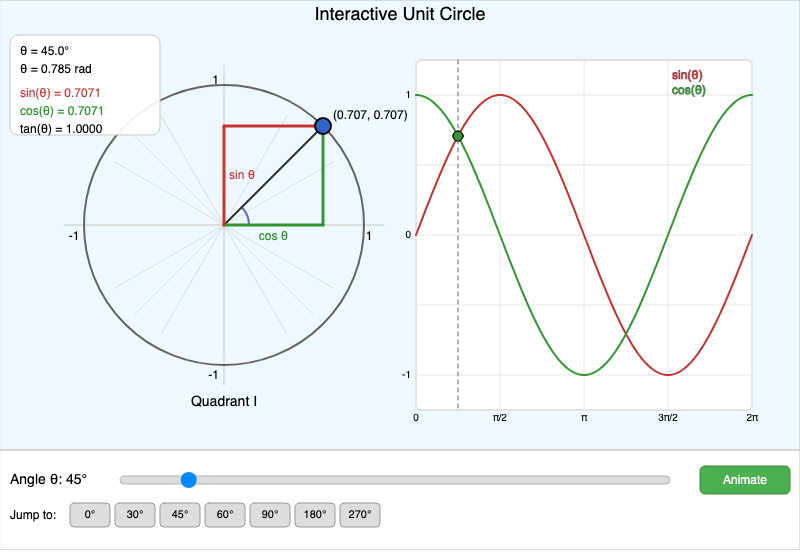The height and width of the screenshot is (552, 800).
Task: Click the Quadrant I label
Action: [223, 401]
